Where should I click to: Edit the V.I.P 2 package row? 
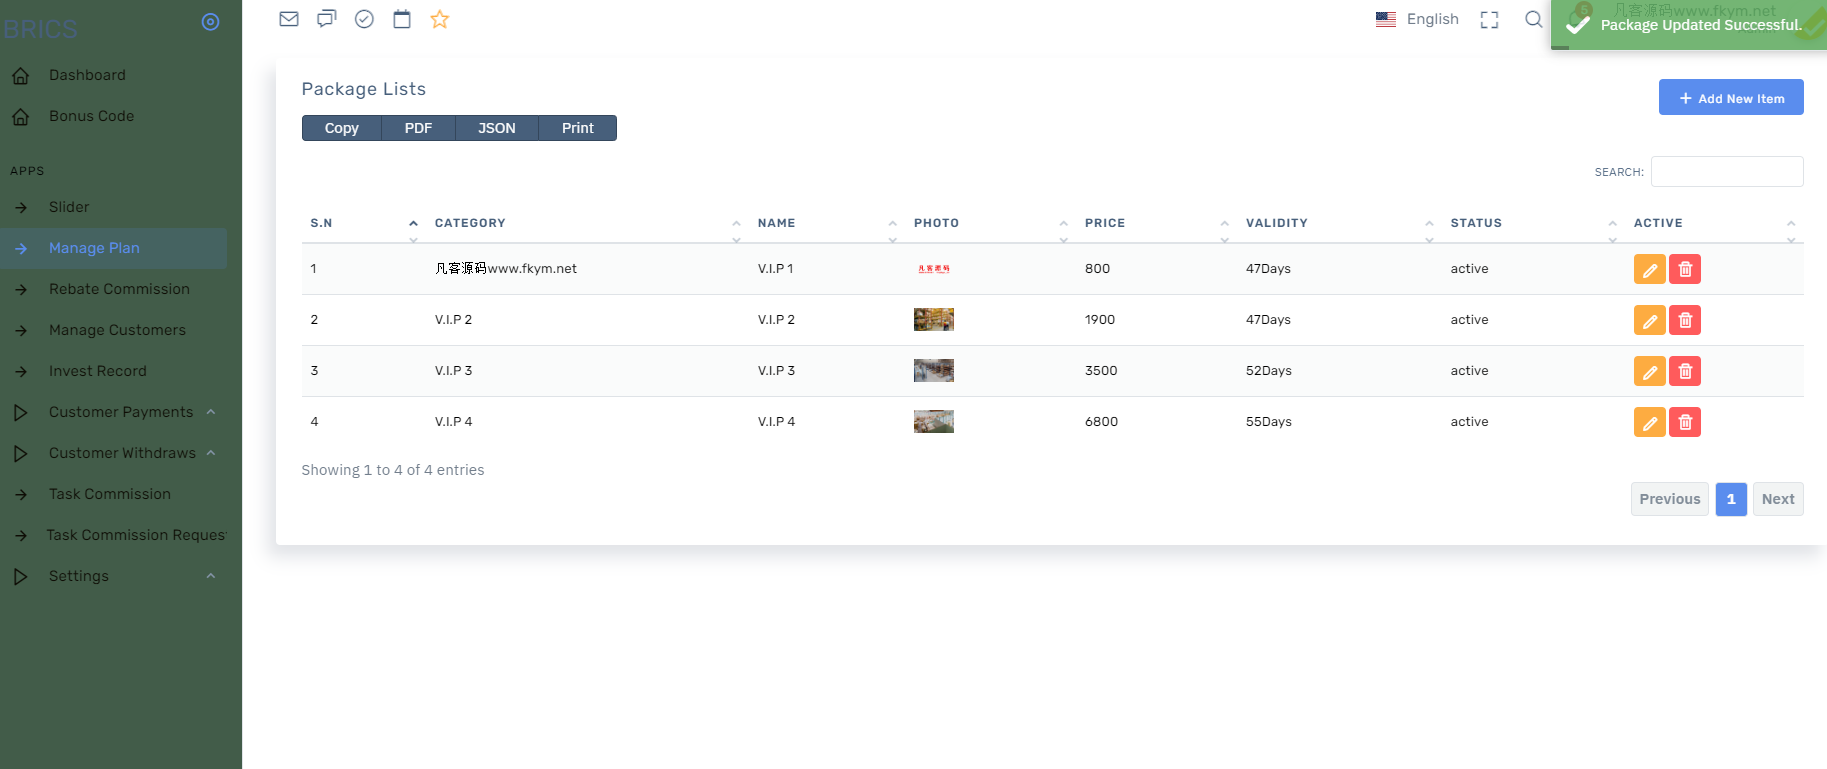tap(1649, 320)
